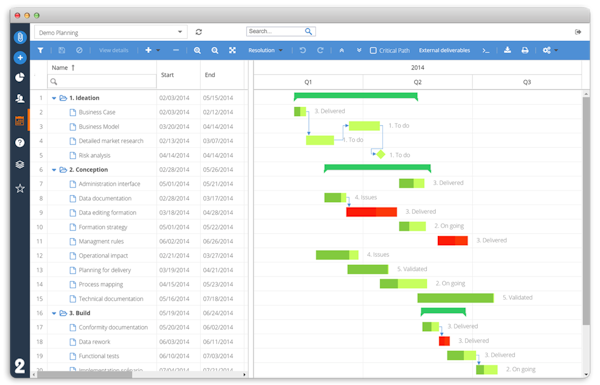Click the logout icon at top right
This screenshot has width=600, height=385.
pos(578,32)
